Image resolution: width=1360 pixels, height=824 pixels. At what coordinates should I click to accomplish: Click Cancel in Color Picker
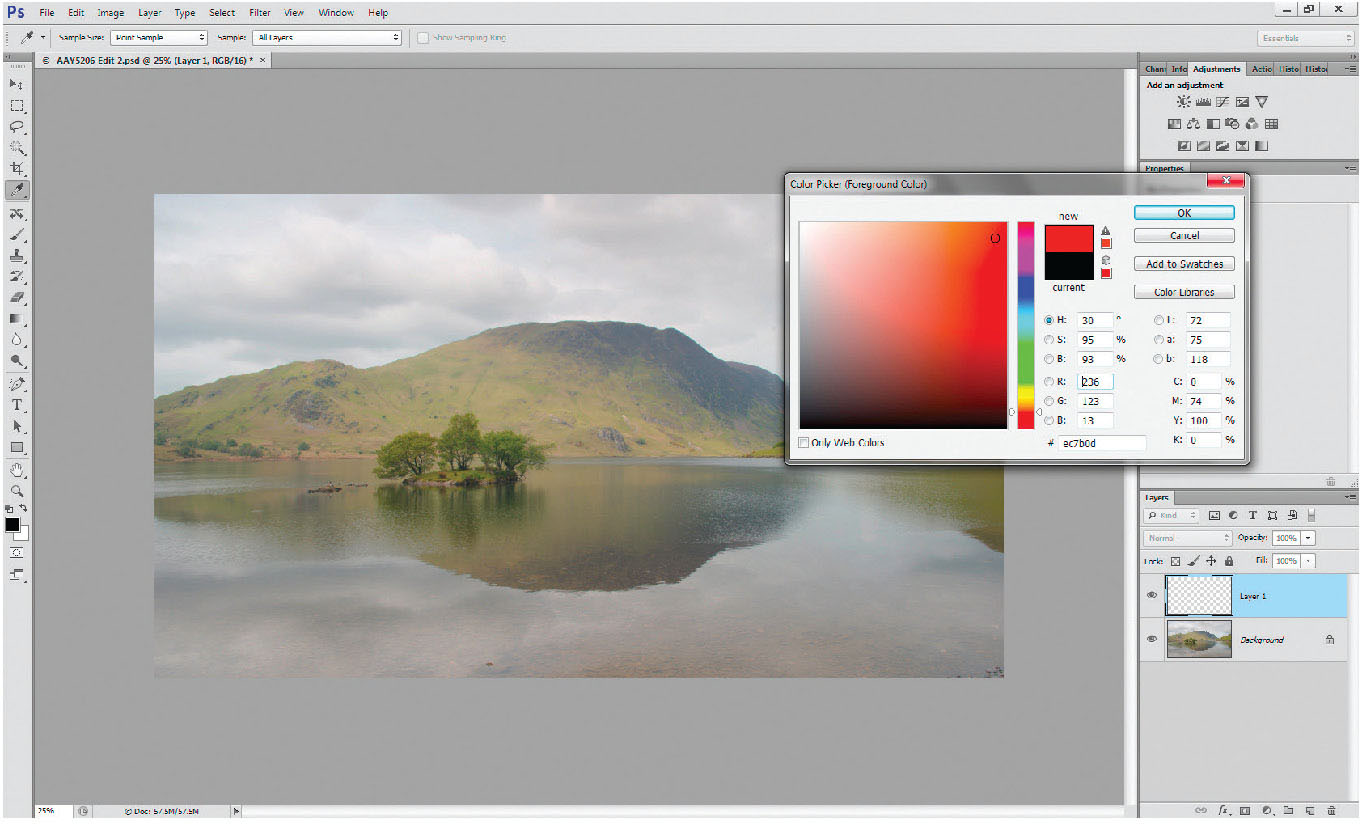tap(1184, 236)
